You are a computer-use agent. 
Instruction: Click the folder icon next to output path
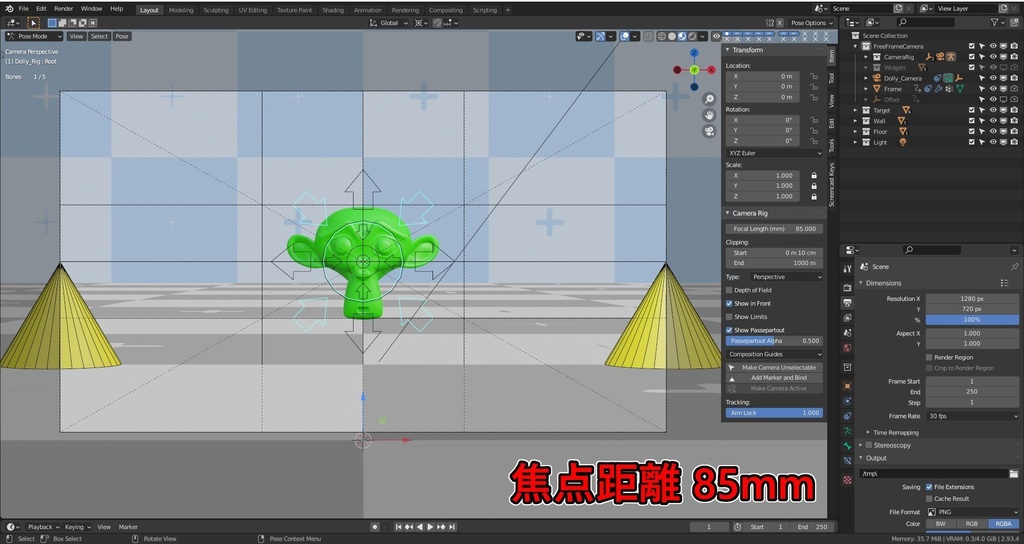pyautogui.click(x=1014, y=473)
